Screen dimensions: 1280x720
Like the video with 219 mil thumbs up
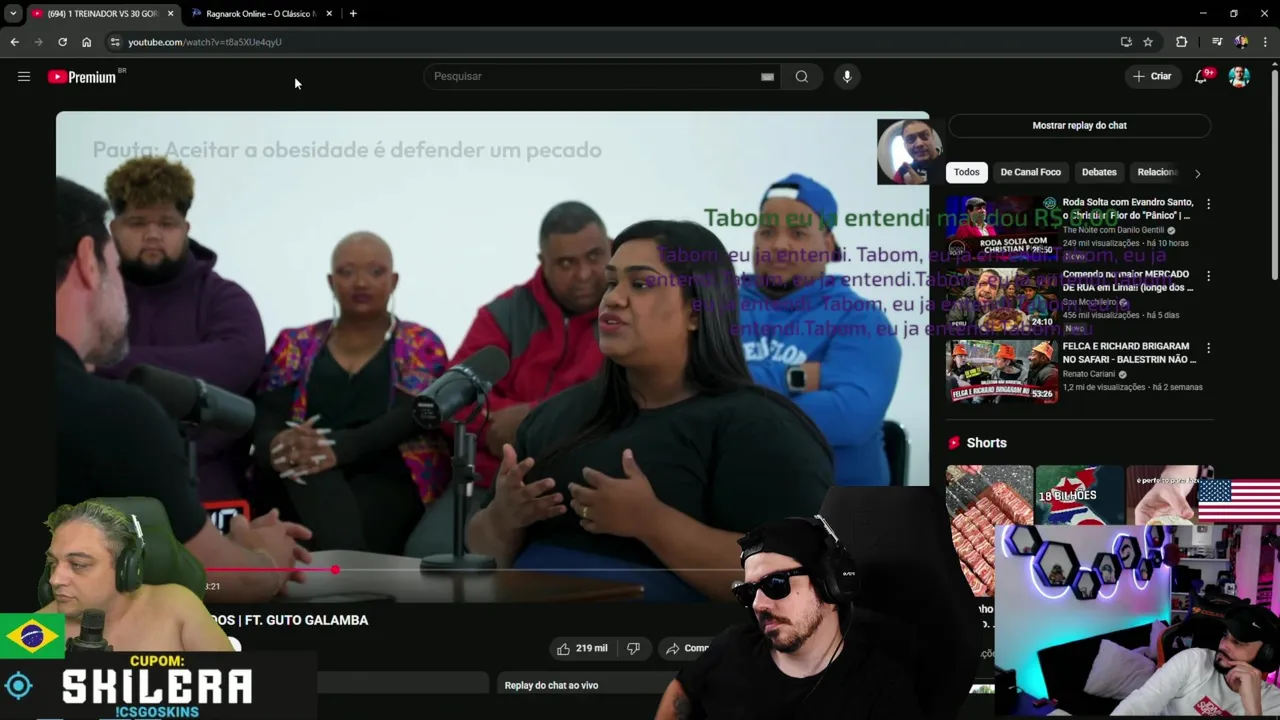pyautogui.click(x=582, y=648)
